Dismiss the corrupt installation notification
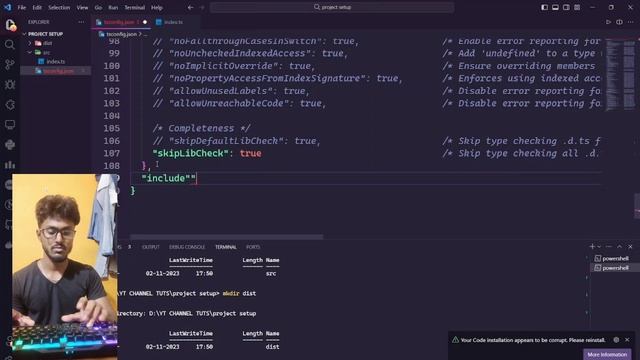This screenshot has width=640, height=360. [x=627, y=340]
